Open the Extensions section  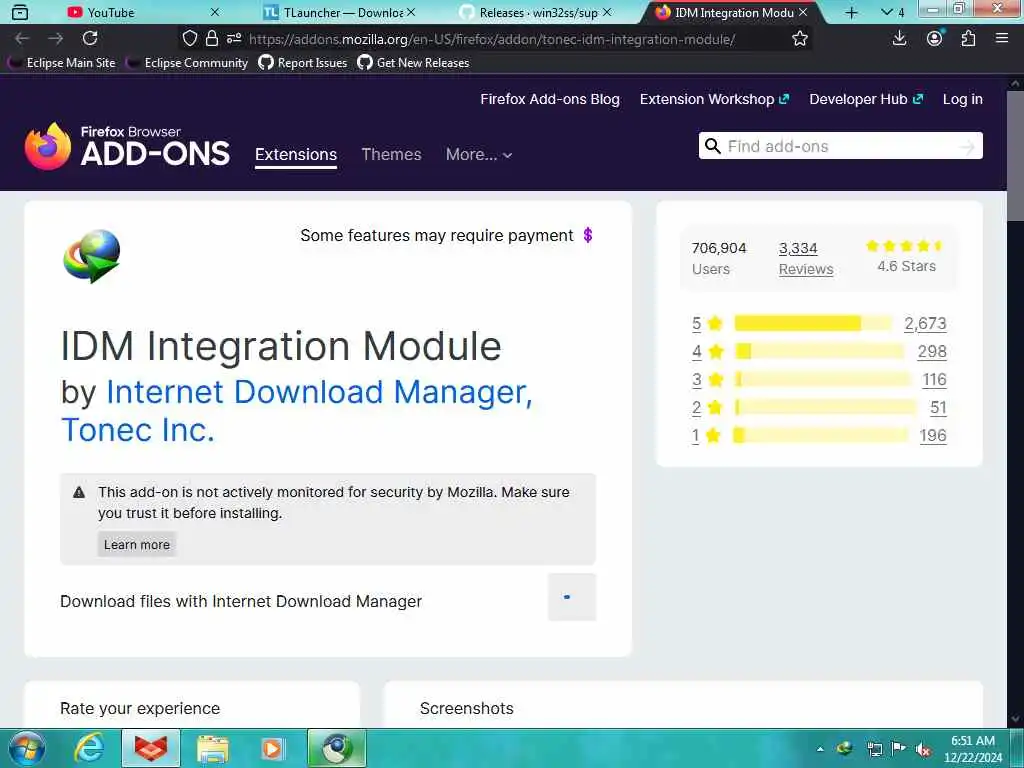pyautogui.click(x=296, y=155)
